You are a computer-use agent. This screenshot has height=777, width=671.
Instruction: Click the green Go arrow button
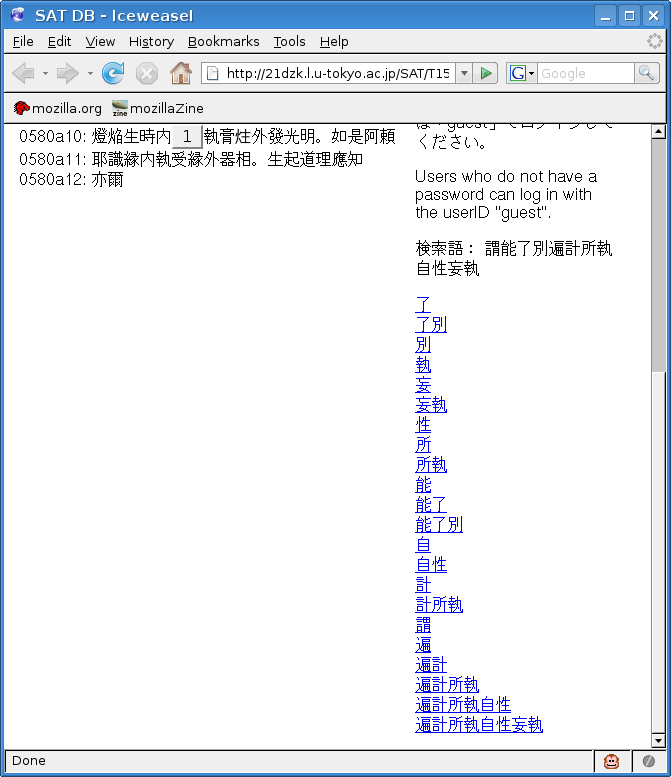486,73
